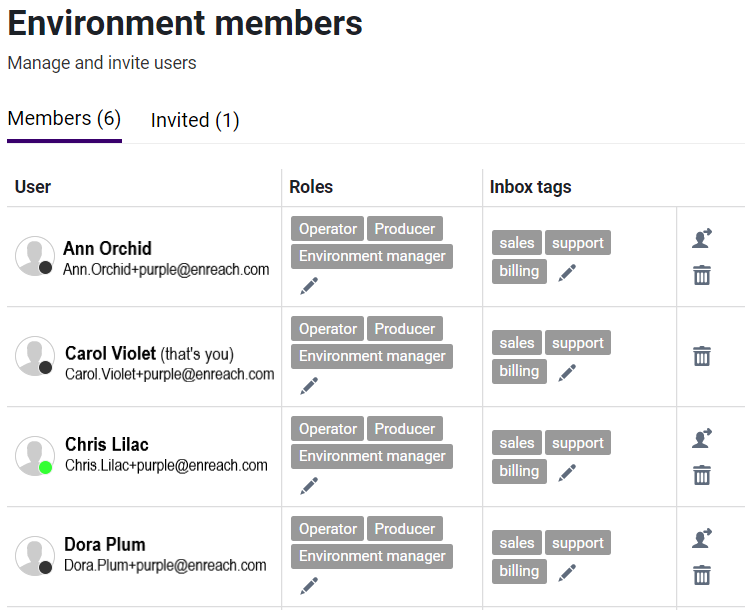This screenshot has height=610, width=752.
Task: Delete Carol Violet with the trash icon
Action: pos(702,356)
